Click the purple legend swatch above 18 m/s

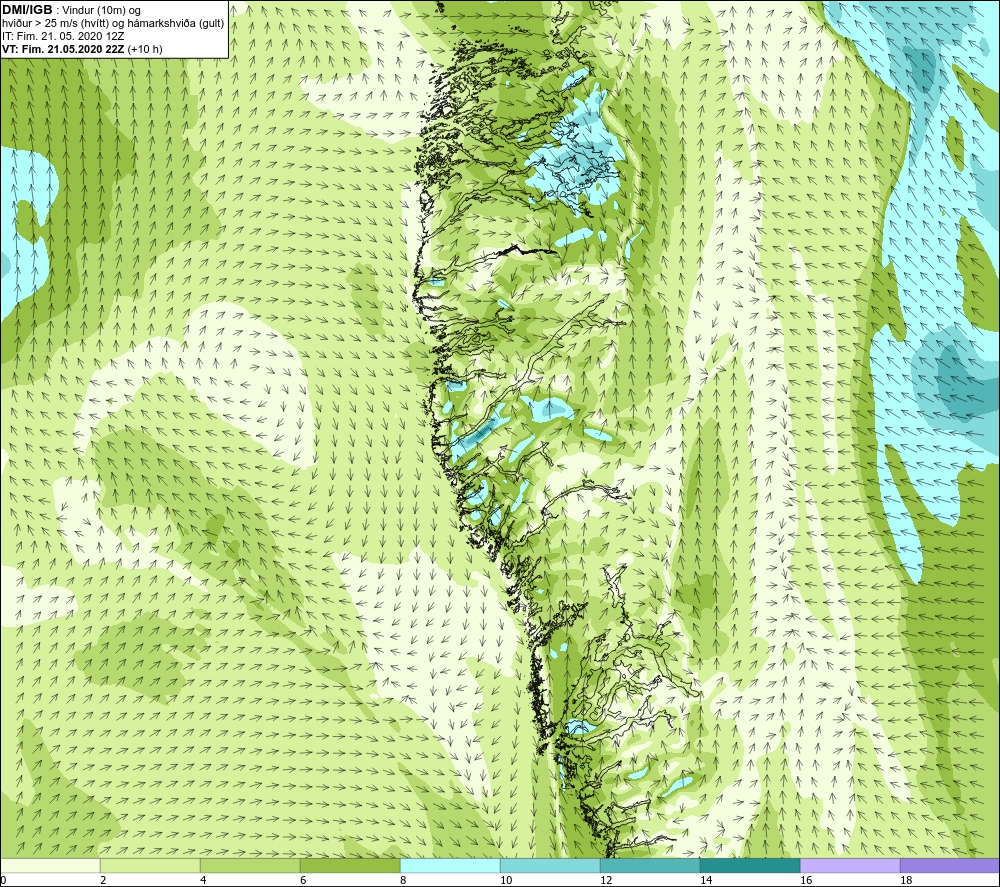click(950, 865)
